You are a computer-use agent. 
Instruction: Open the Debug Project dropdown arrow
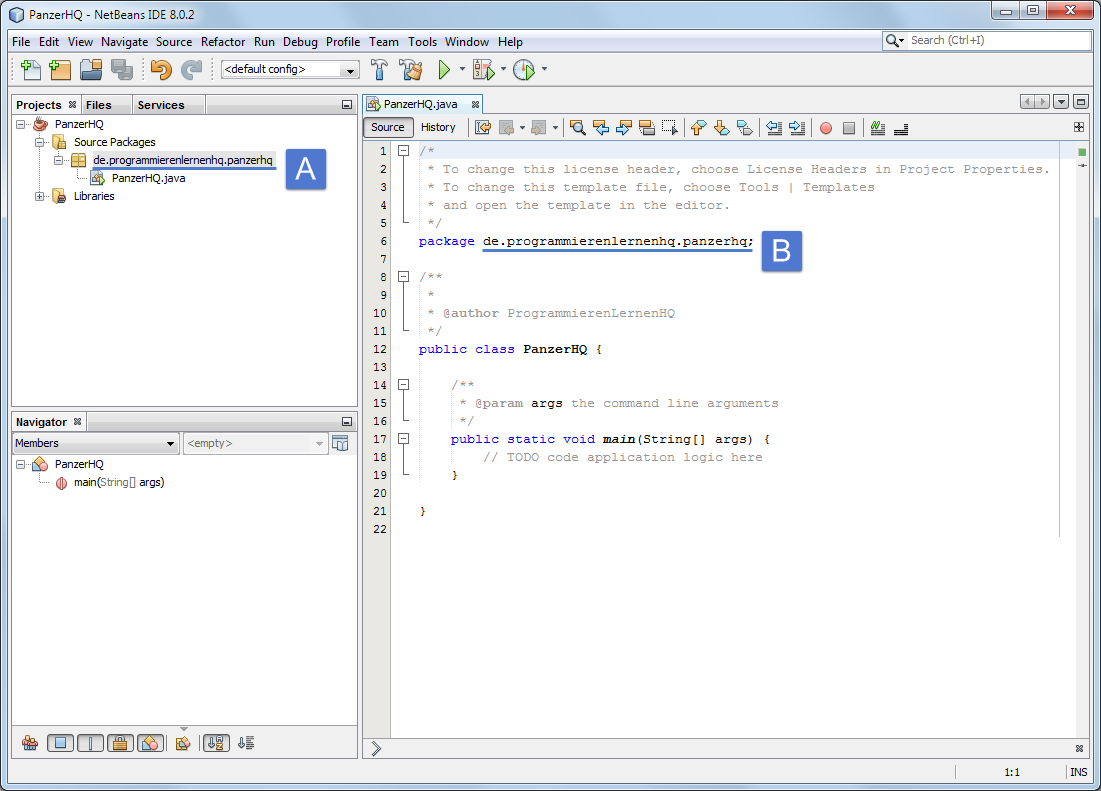(x=503, y=69)
